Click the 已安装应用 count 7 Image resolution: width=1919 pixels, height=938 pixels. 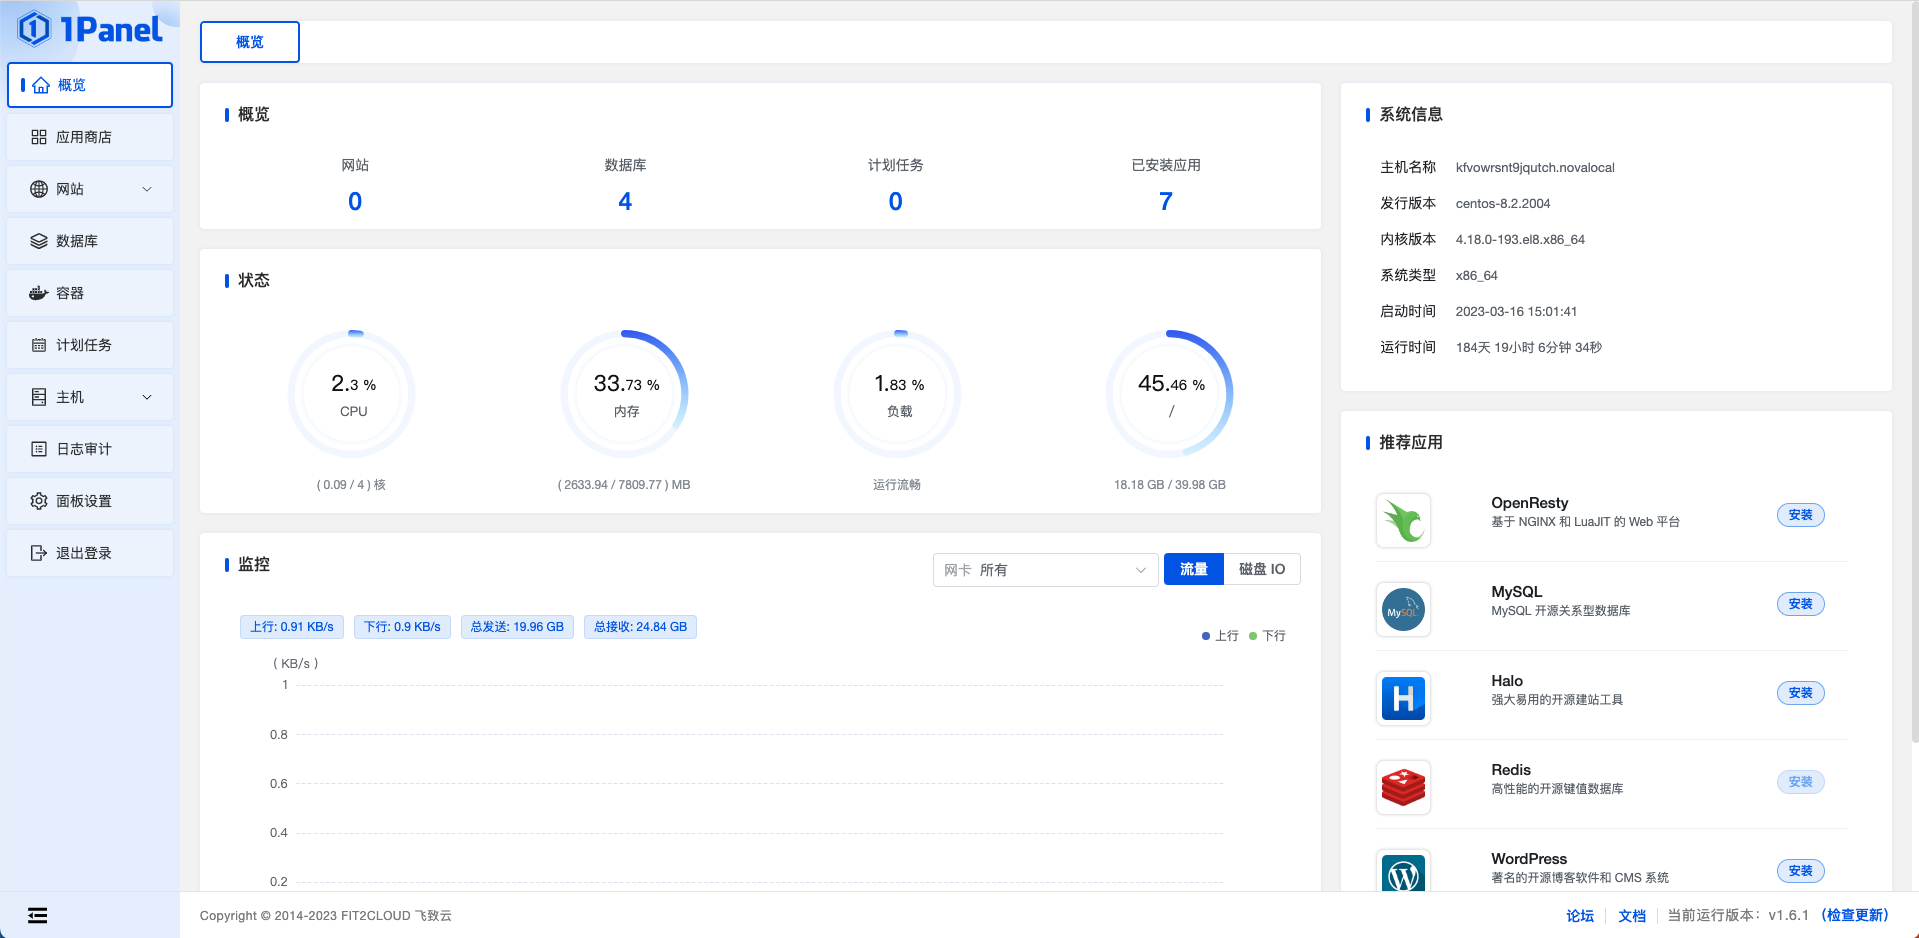click(x=1166, y=202)
